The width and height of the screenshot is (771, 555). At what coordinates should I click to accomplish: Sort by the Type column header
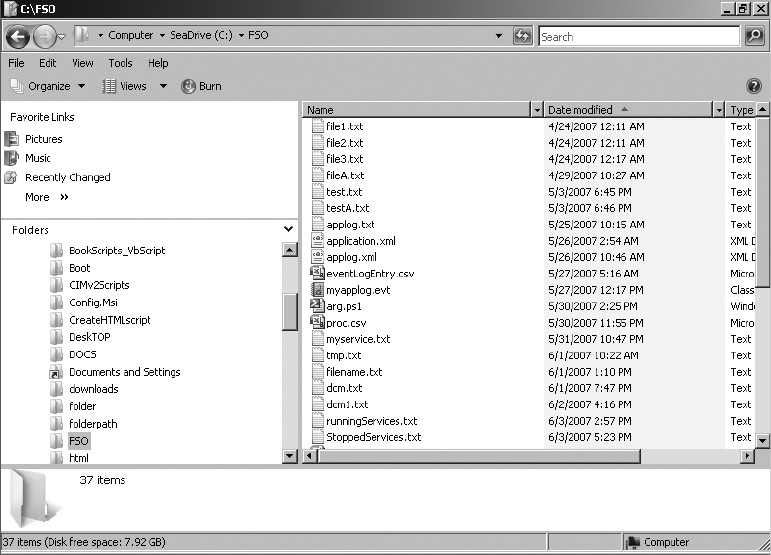[741, 110]
